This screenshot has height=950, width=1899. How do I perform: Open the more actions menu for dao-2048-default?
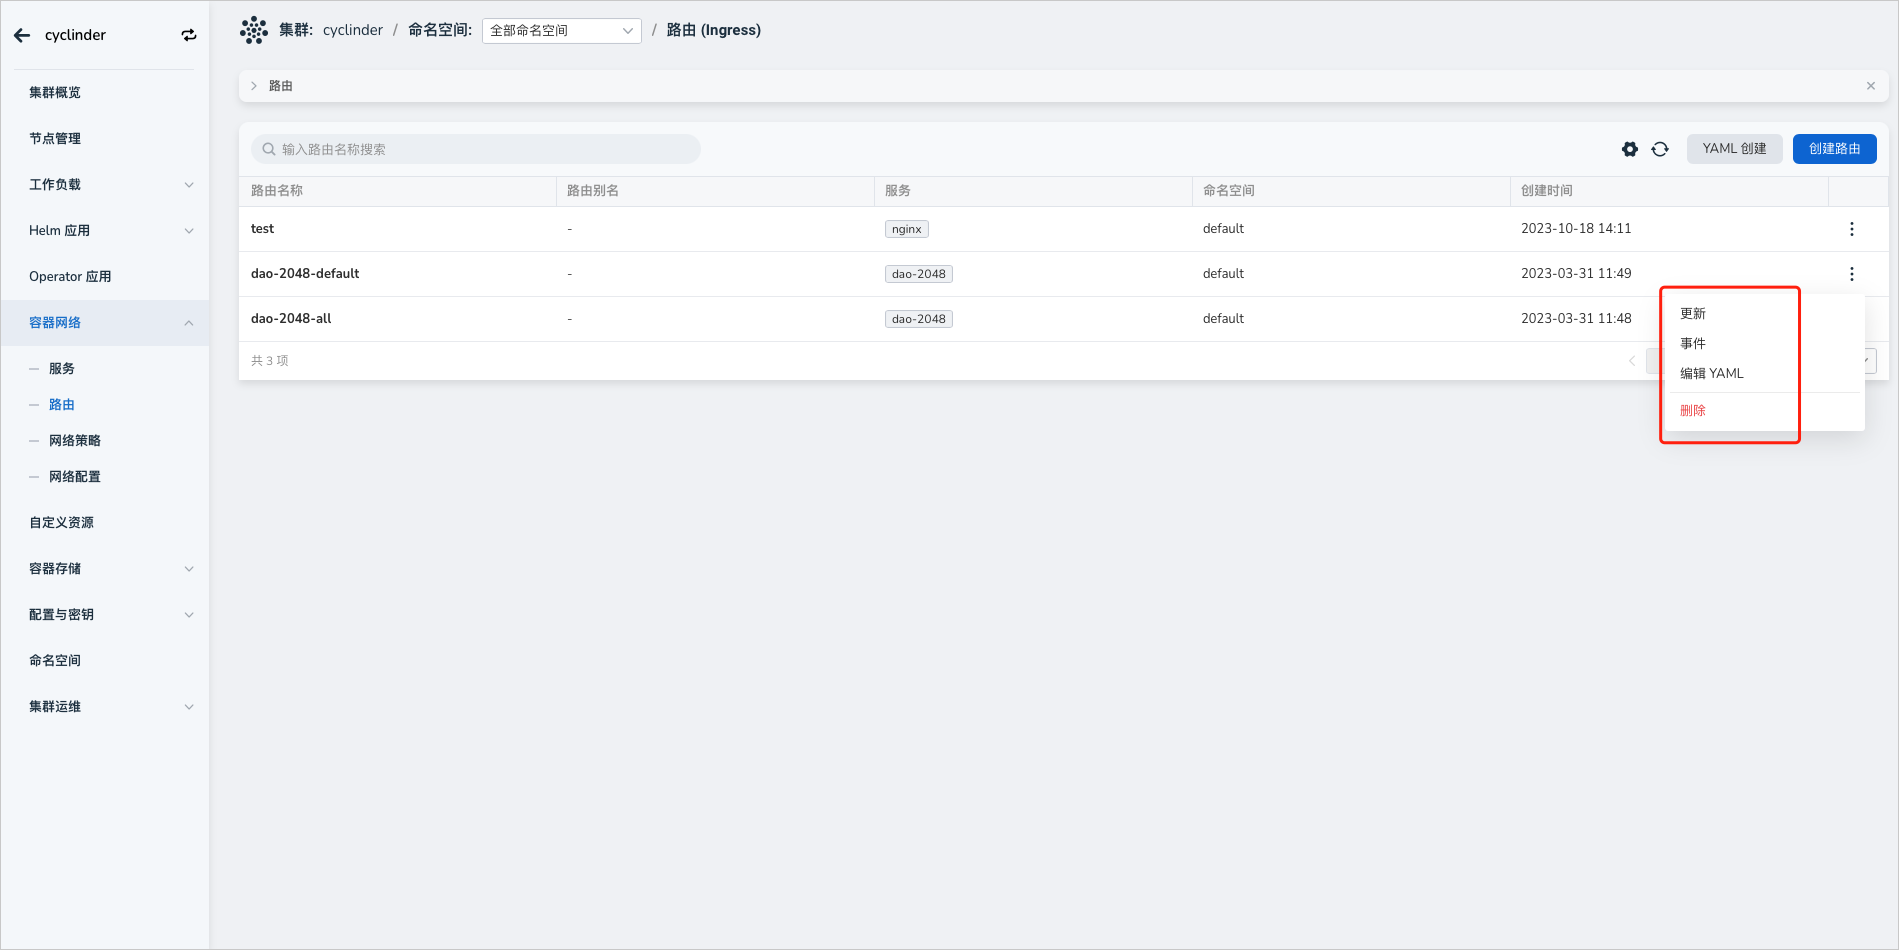tap(1852, 274)
